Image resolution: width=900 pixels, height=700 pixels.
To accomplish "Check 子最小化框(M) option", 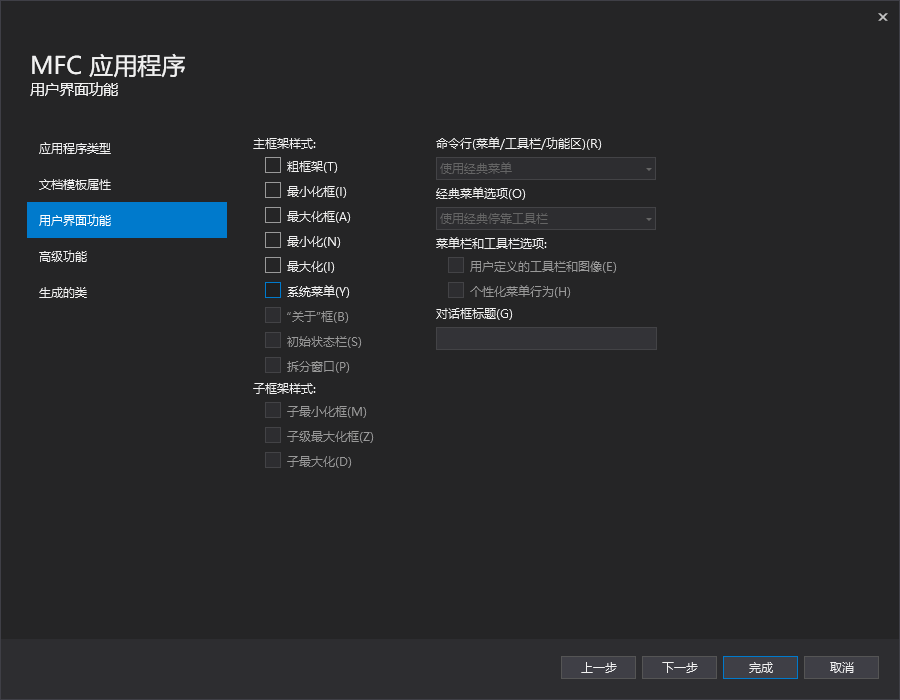I will pyautogui.click(x=273, y=410).
